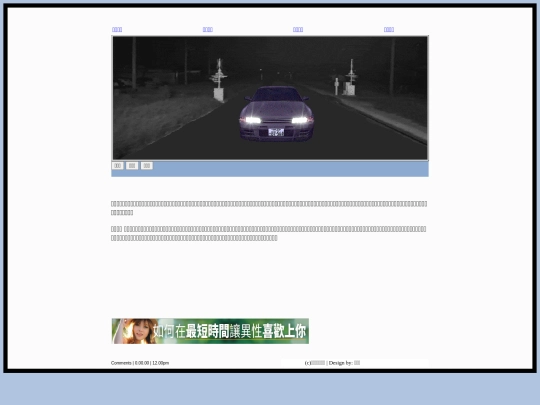Click the "Comments" text in the footer
This screenshot has height=405, width=540.
tap(121, 363)
